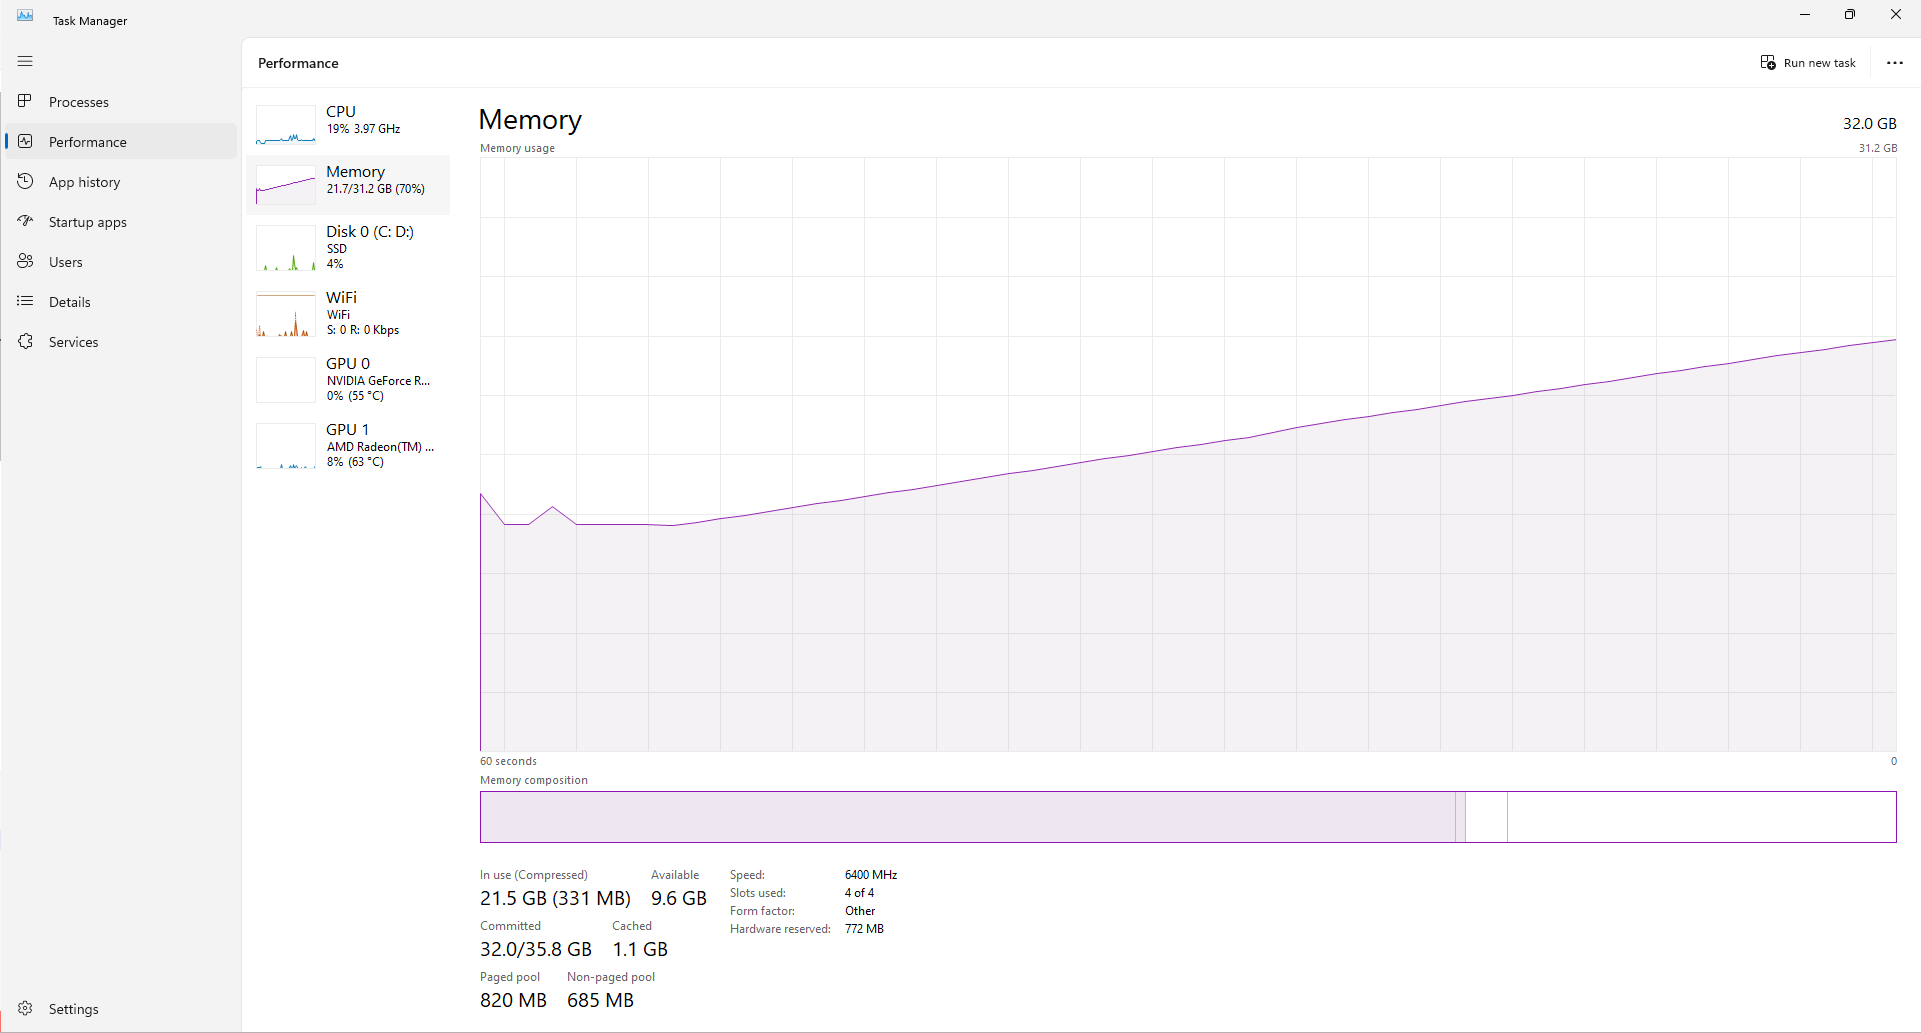Select the App history icon
The height and width of the screenshot is (1033, 1921).
[x=26, y=181]
